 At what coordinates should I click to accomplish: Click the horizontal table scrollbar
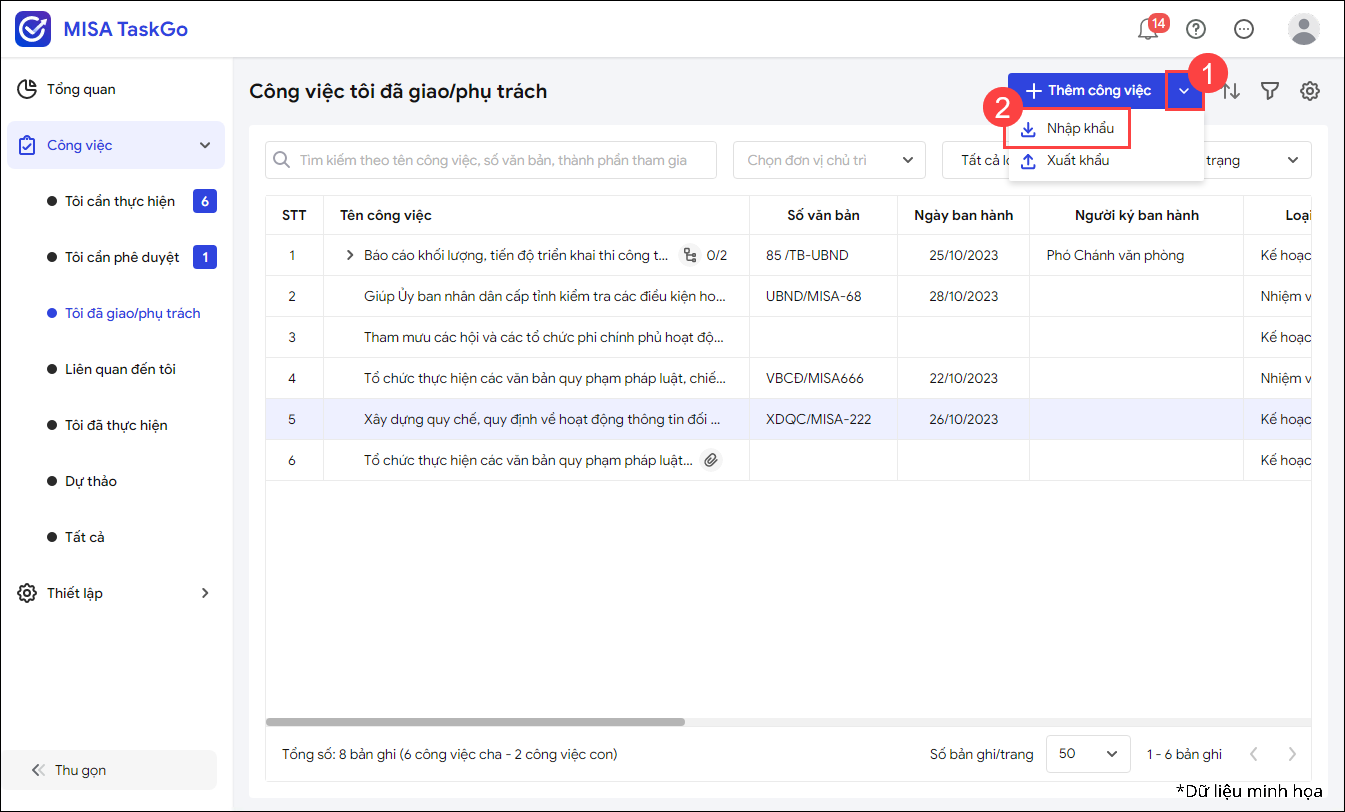click(x=475, y=721)
